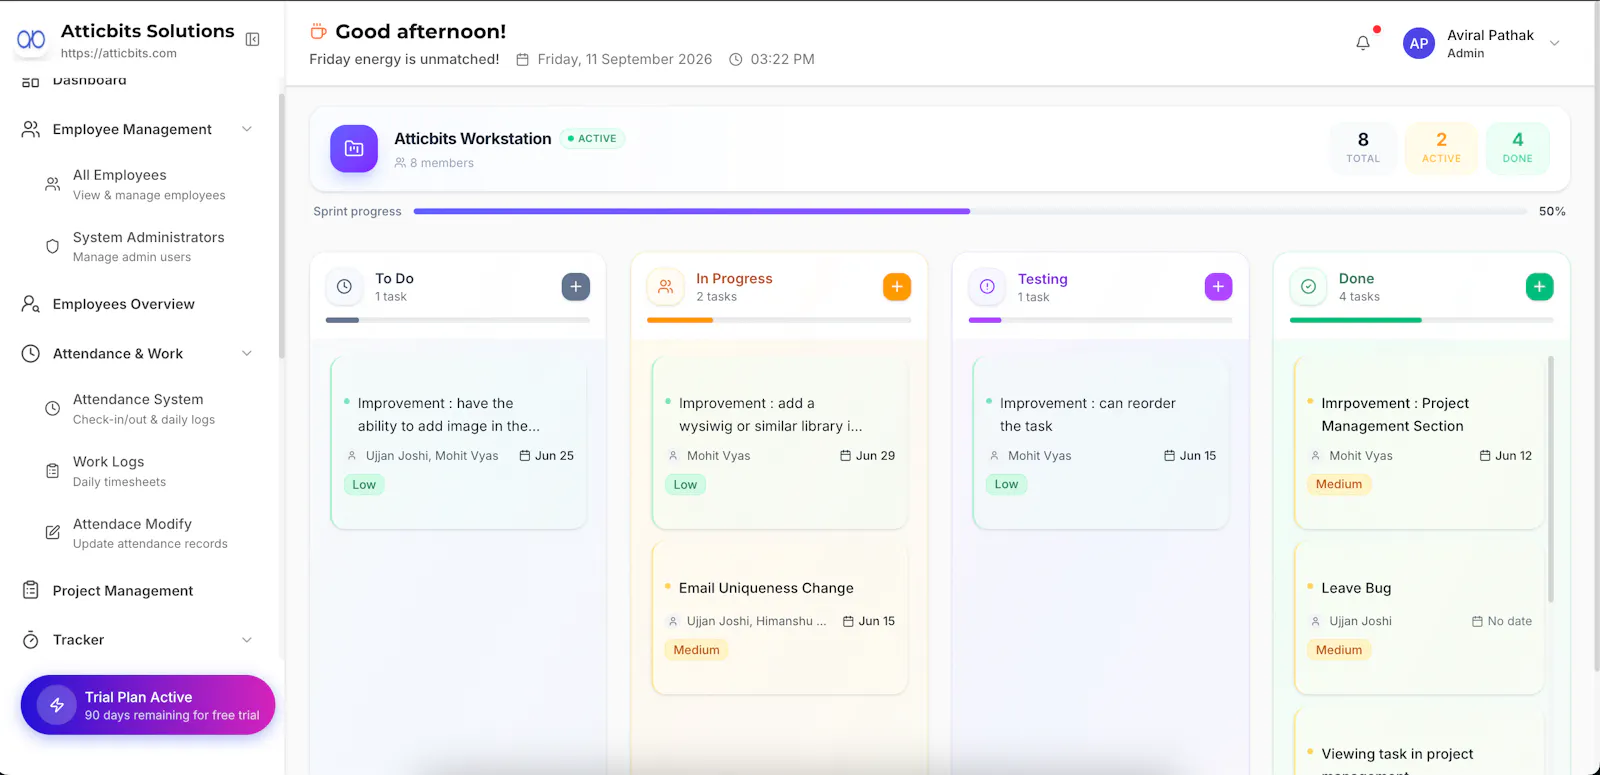Screen dimensions: 1600x775
Task: Click the Sprint progress bar
Action: 970,211
